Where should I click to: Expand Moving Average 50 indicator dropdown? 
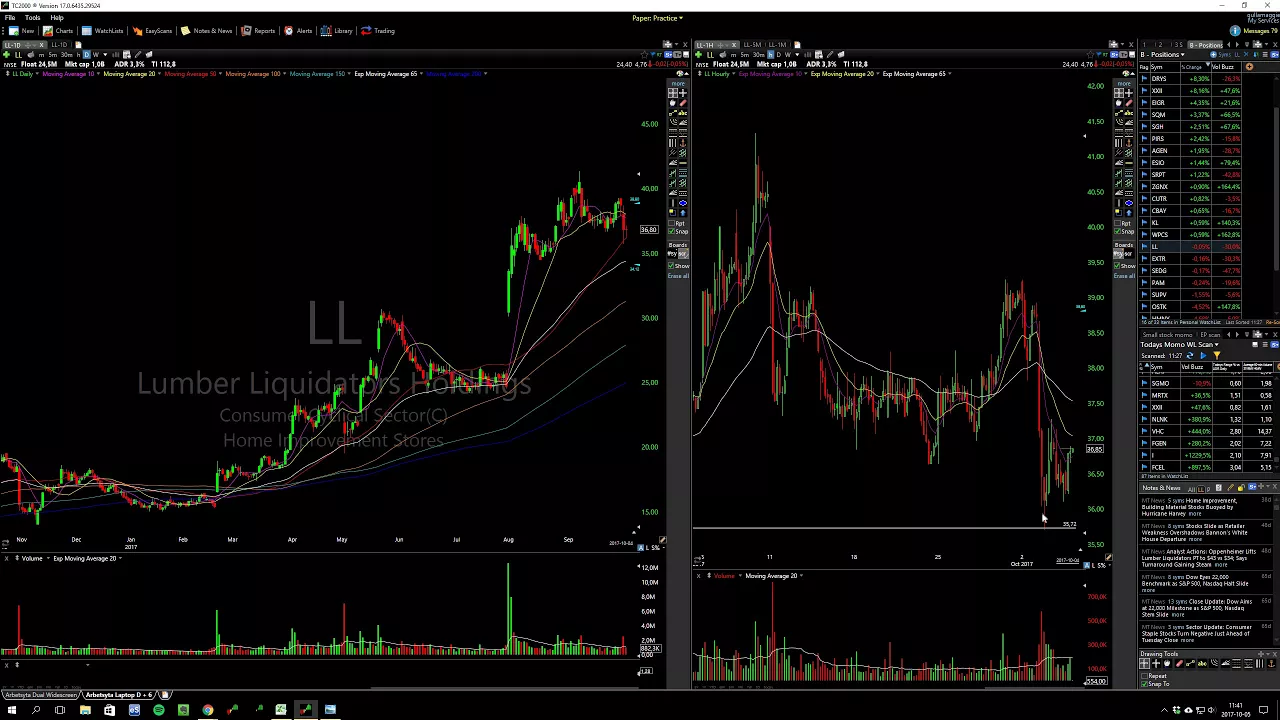tap(220, 74)
